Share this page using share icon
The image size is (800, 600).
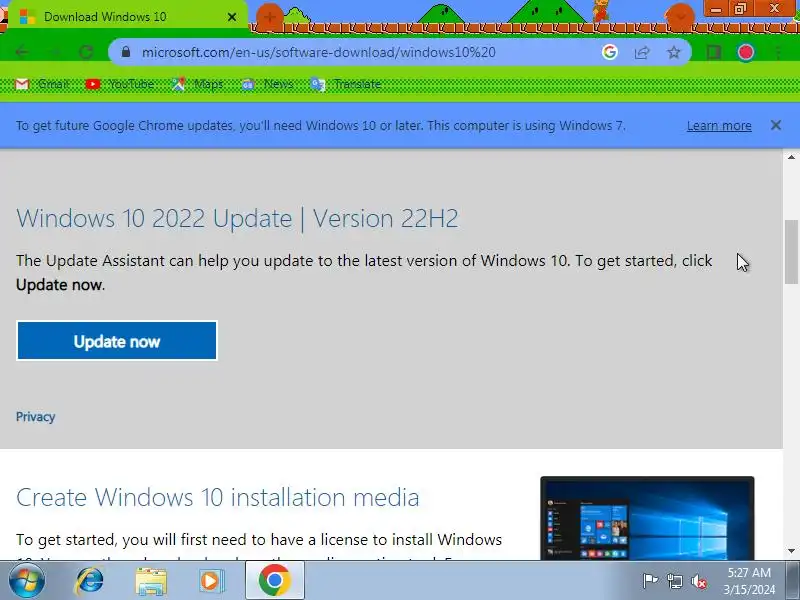(642, 52)
